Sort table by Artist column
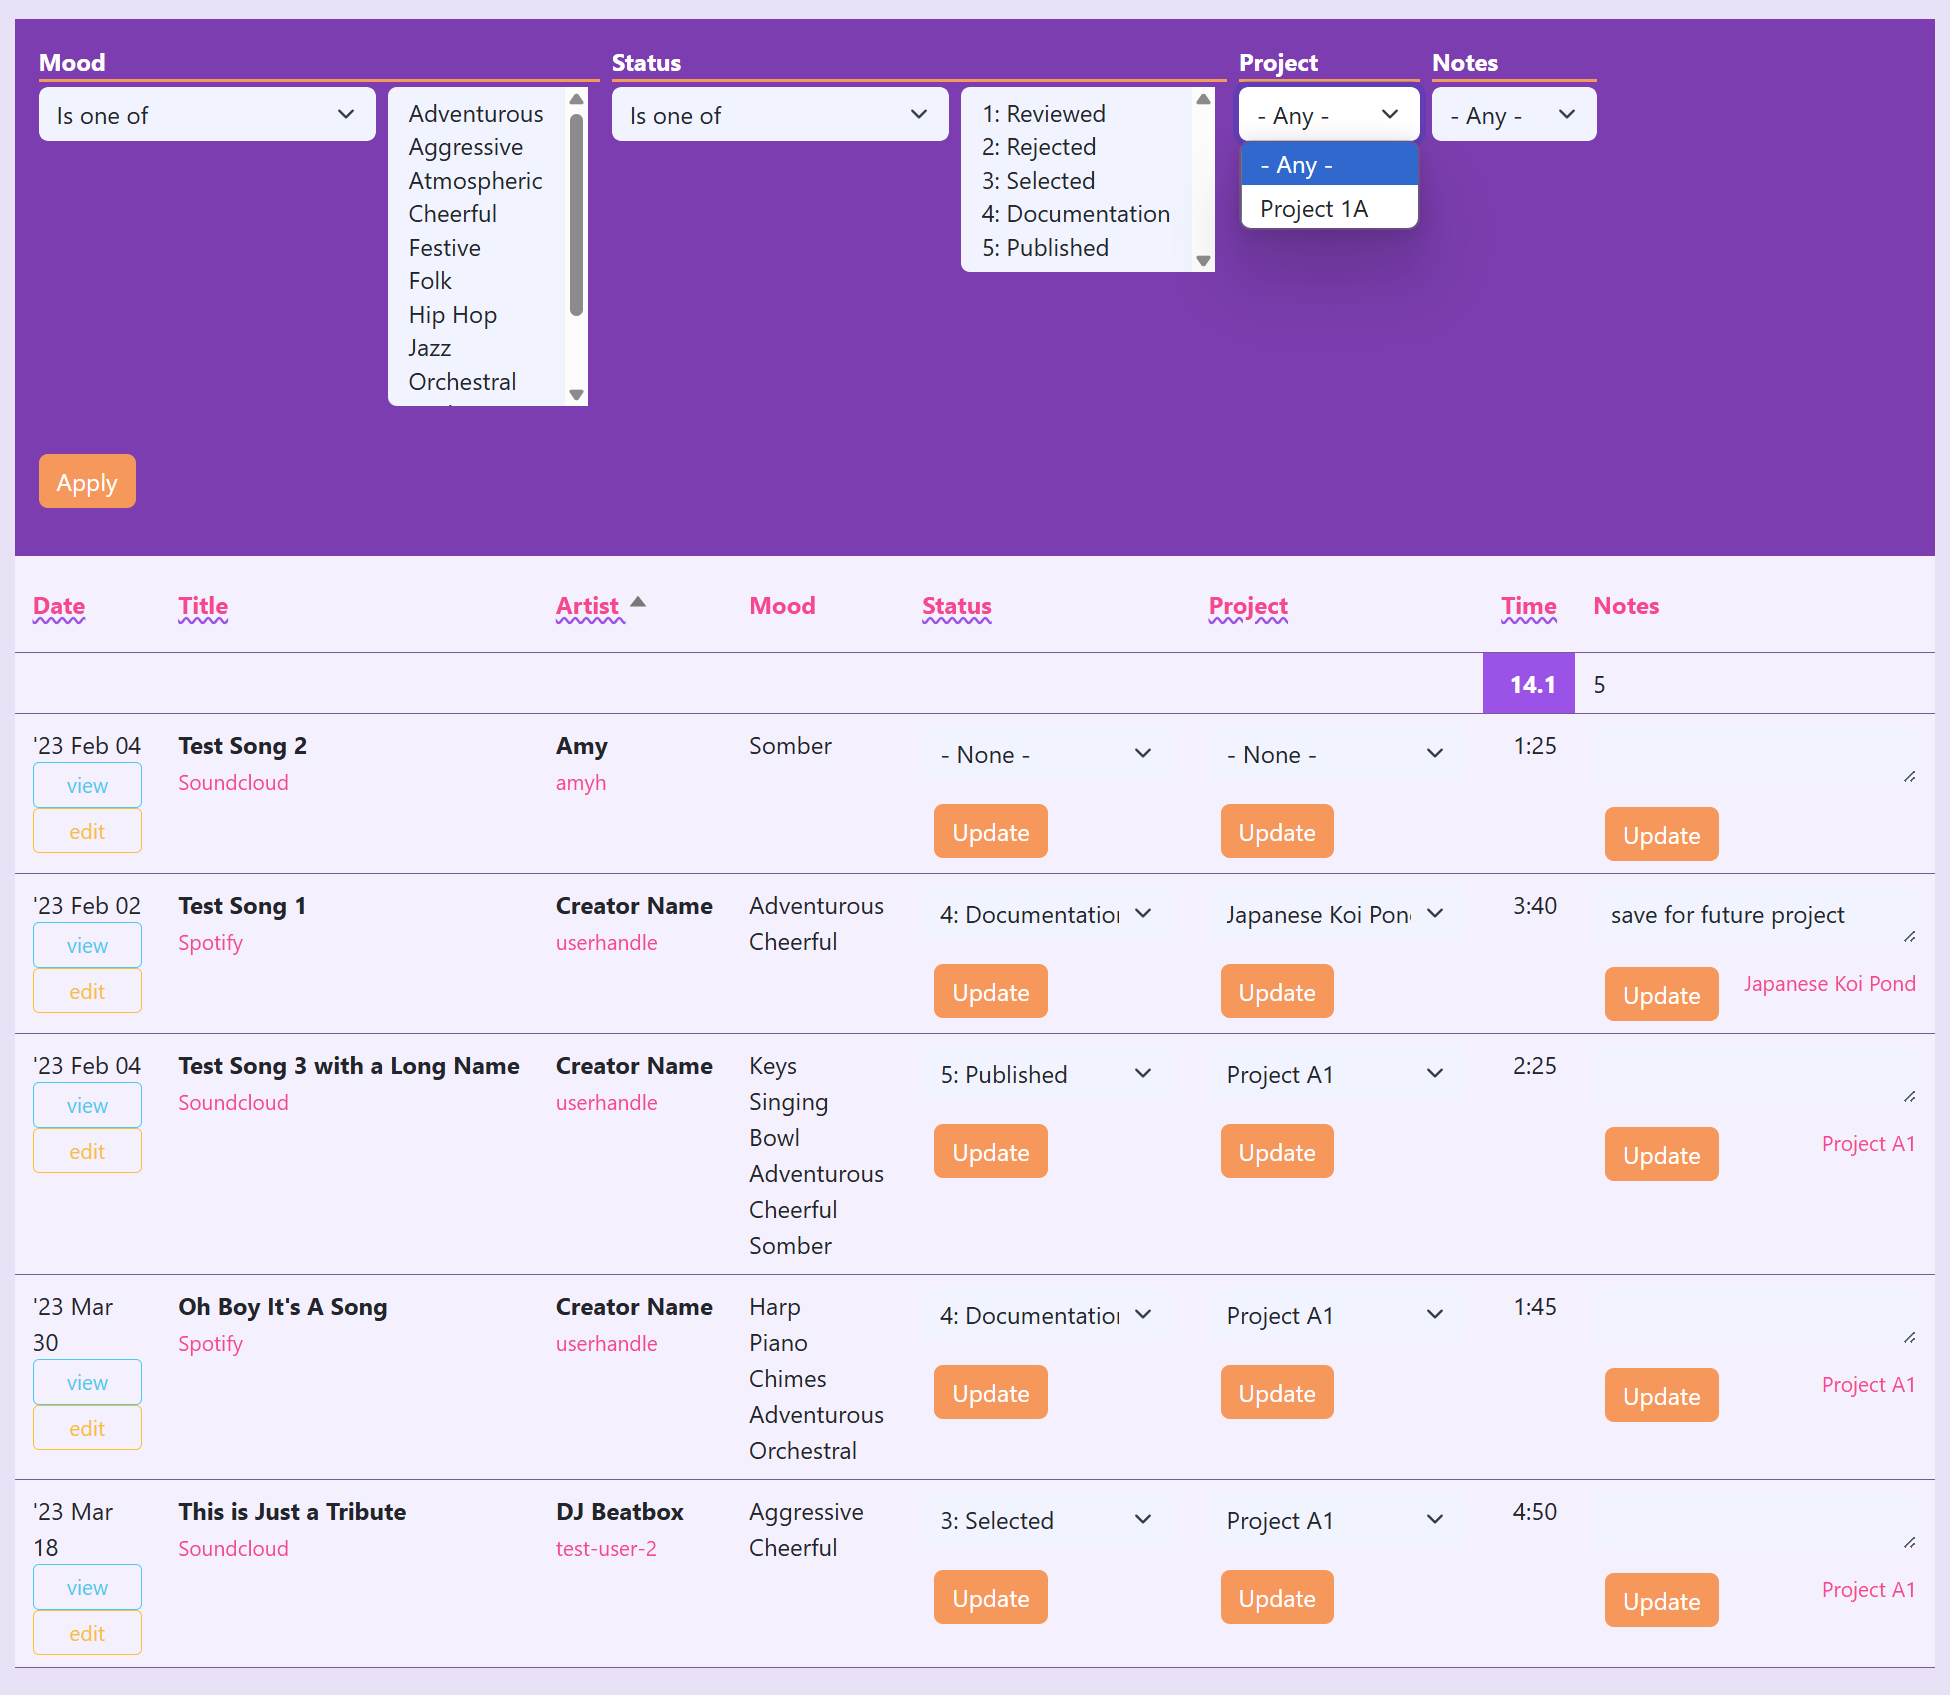Viewport: 1950px width, 1695px height. (x=588, y=606)
